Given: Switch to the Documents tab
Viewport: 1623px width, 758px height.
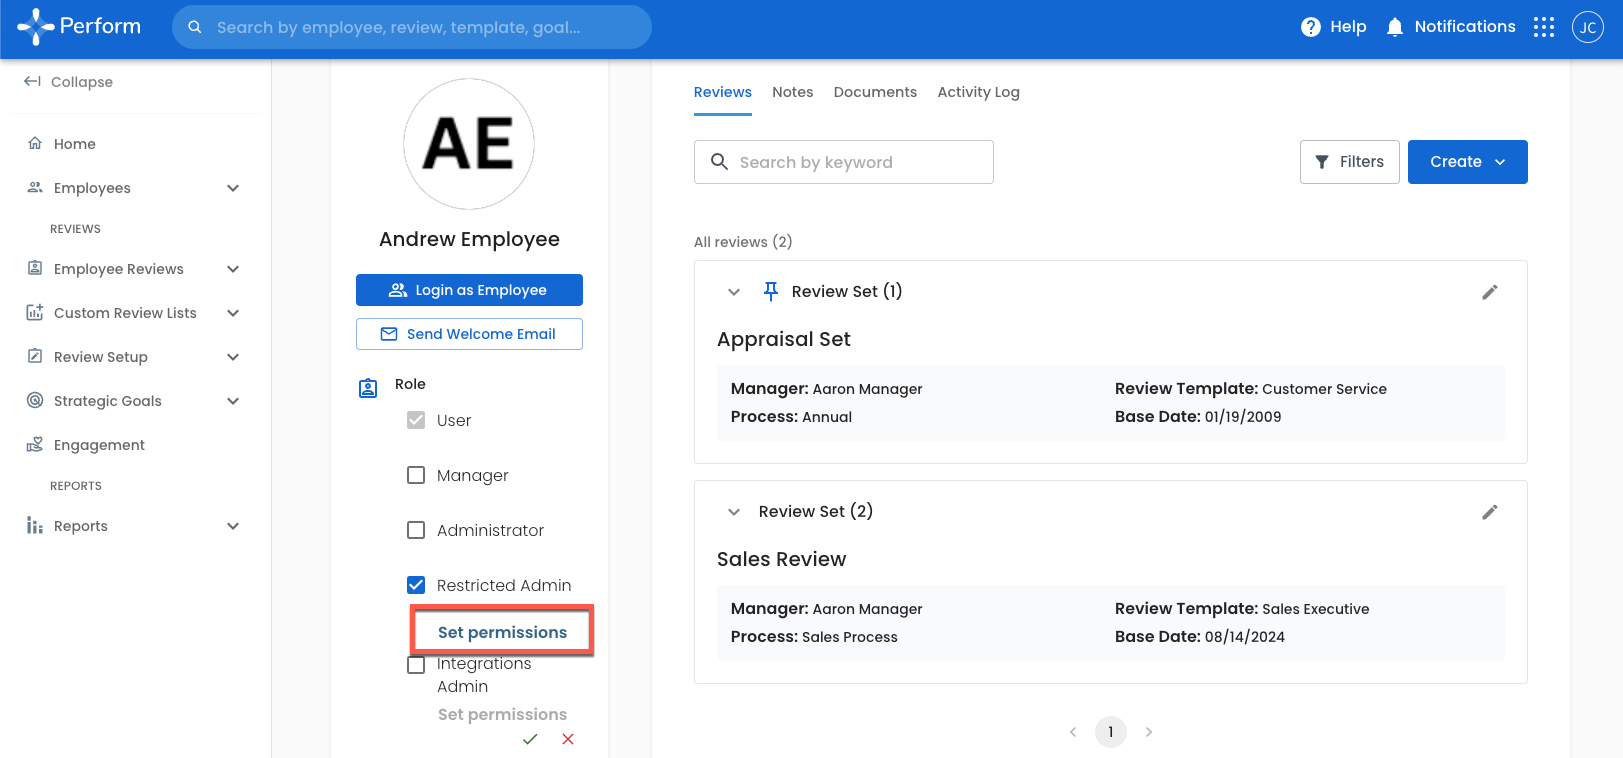Looking at the screenshot, I should pyautogui.click(x=874, y=92).
